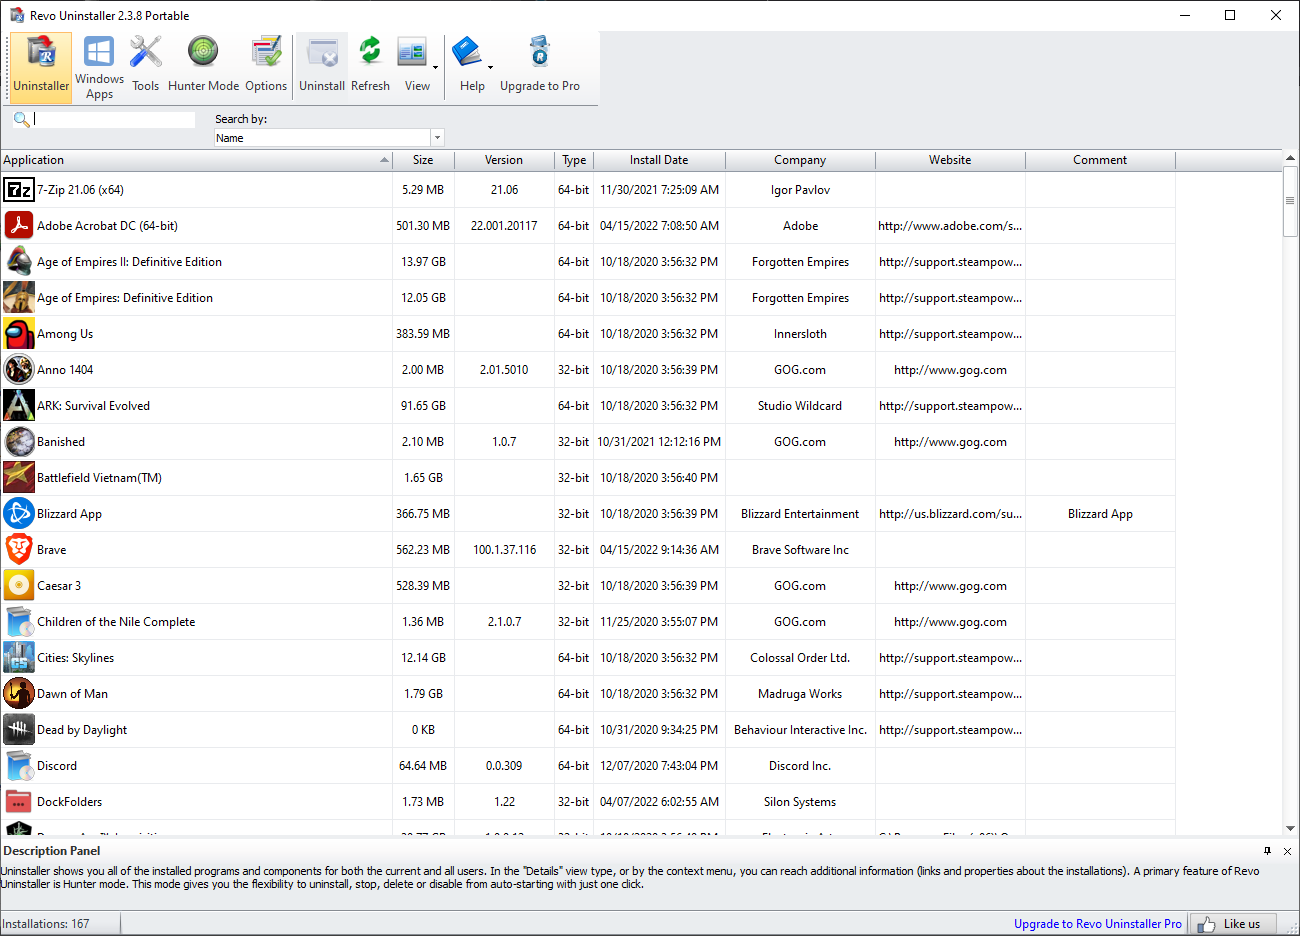Click Behaviour Interactive Inc. cell
The image size is (1300, 936).
pos(800,730)
